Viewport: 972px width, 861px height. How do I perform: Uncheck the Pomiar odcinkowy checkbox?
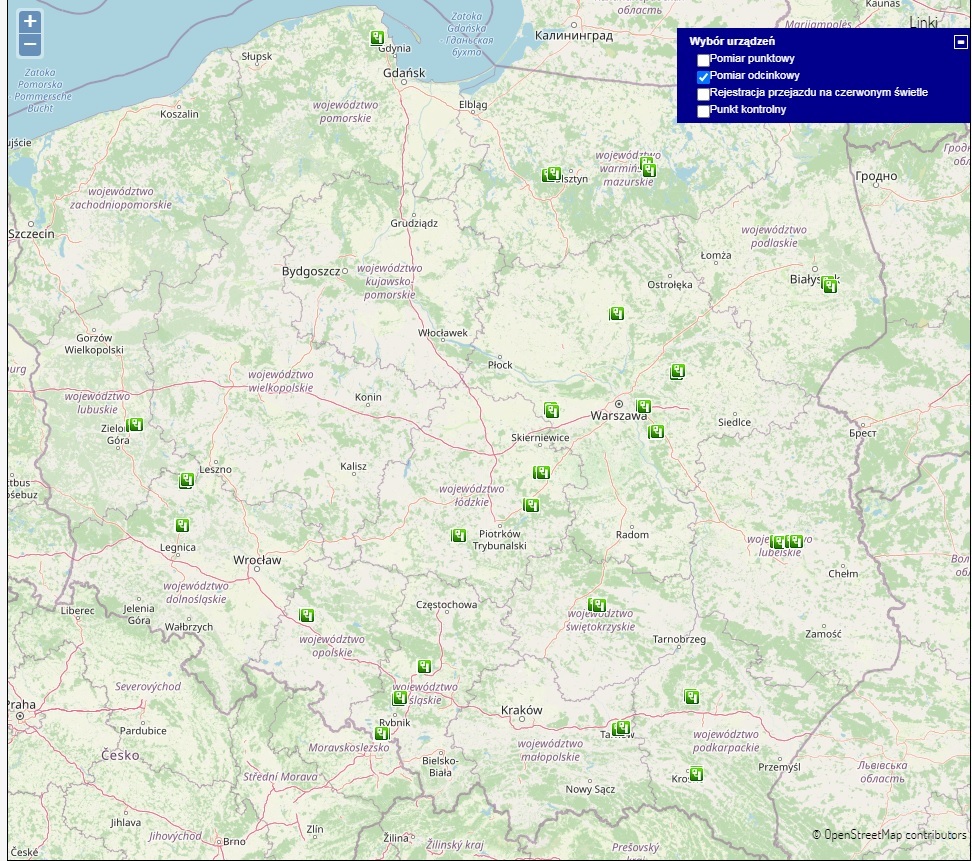(x=703, y=77)
